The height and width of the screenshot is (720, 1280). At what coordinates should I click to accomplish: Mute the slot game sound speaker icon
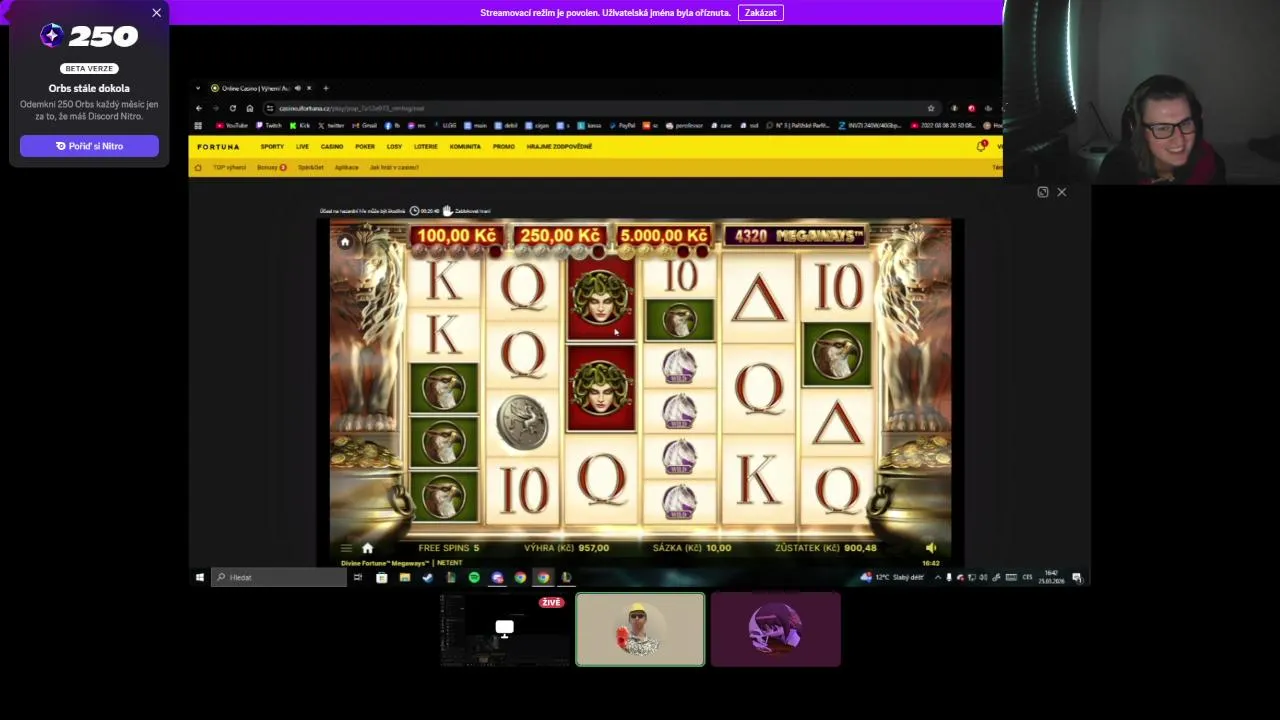[x=931, y=548]
